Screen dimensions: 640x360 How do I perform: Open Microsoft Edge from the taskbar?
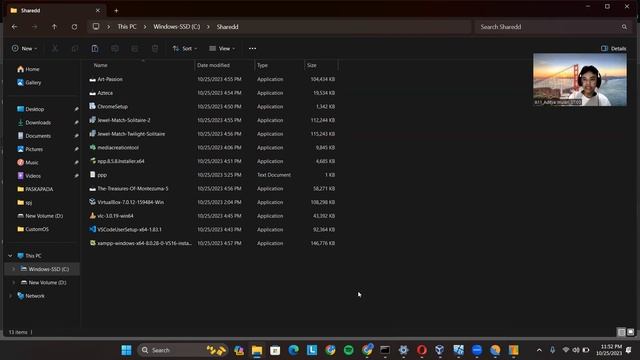click(293, 350)
